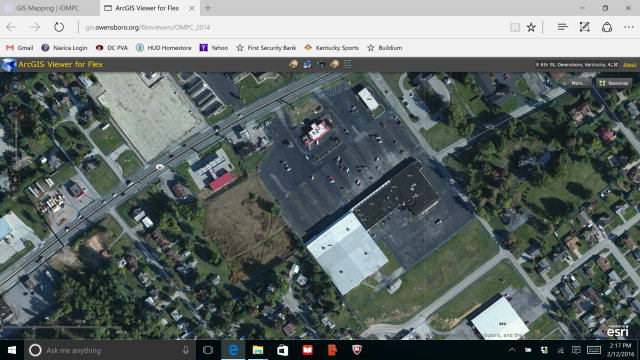Open the Windows Start menu
This screenshot has width=640, height=360.
point(12,350)
